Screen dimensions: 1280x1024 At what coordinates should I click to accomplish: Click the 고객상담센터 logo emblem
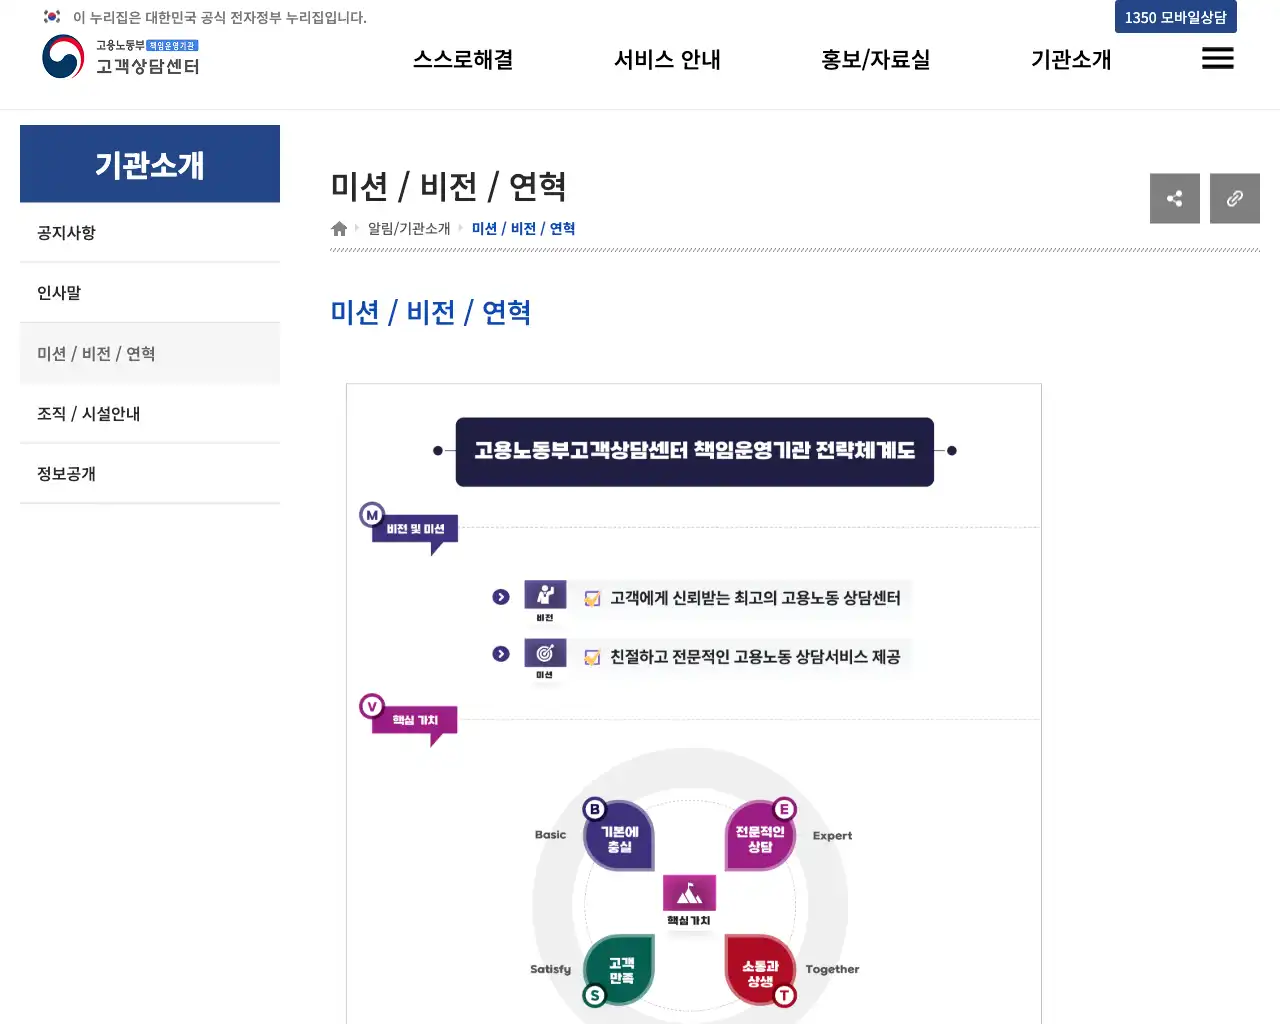point(63,57)
